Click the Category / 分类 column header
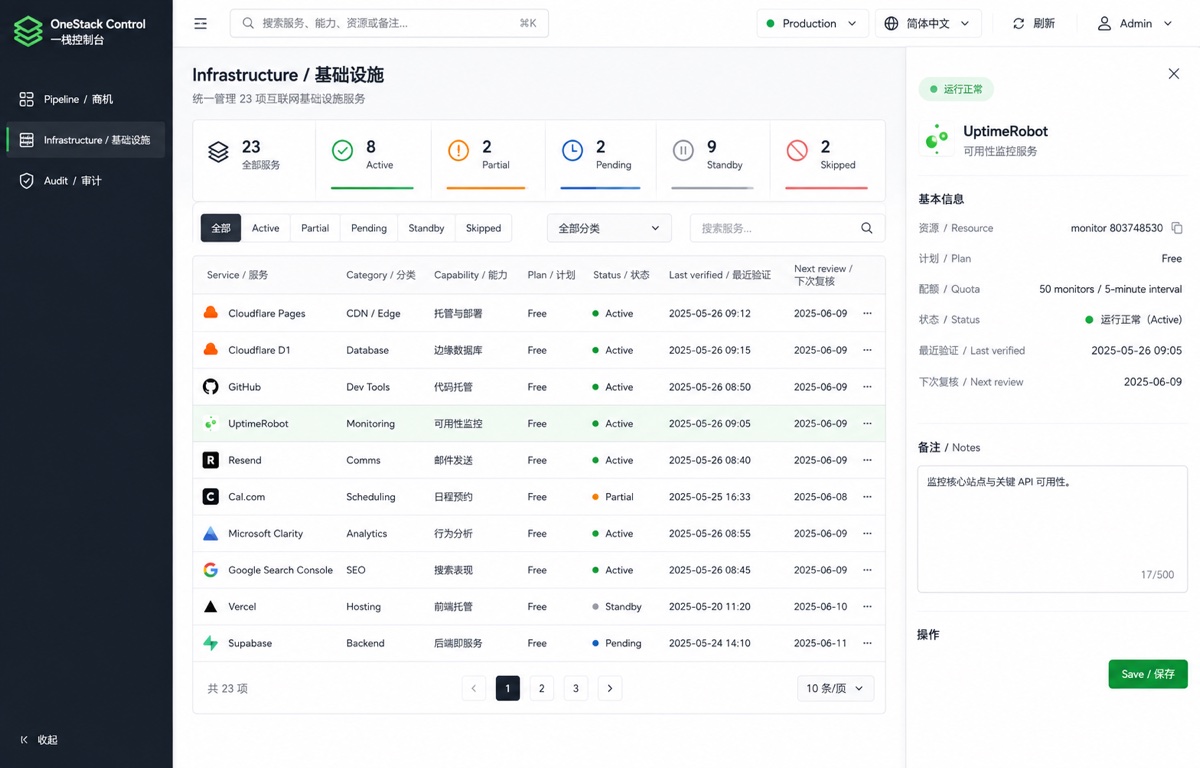This screenshot has width=1200, height=768. tap(380, 275)
